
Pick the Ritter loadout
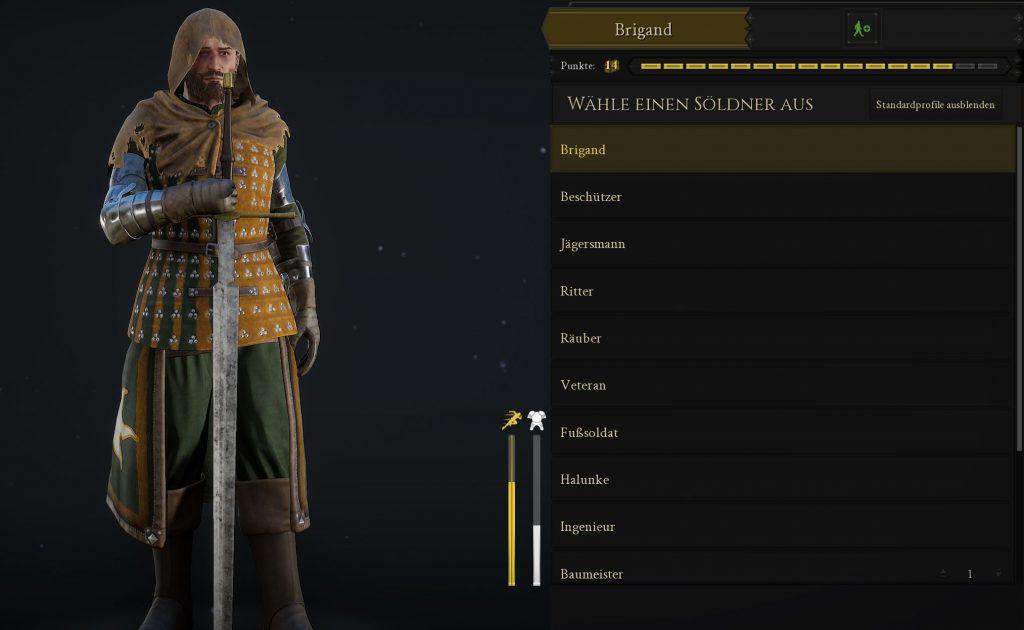[782, 291]
